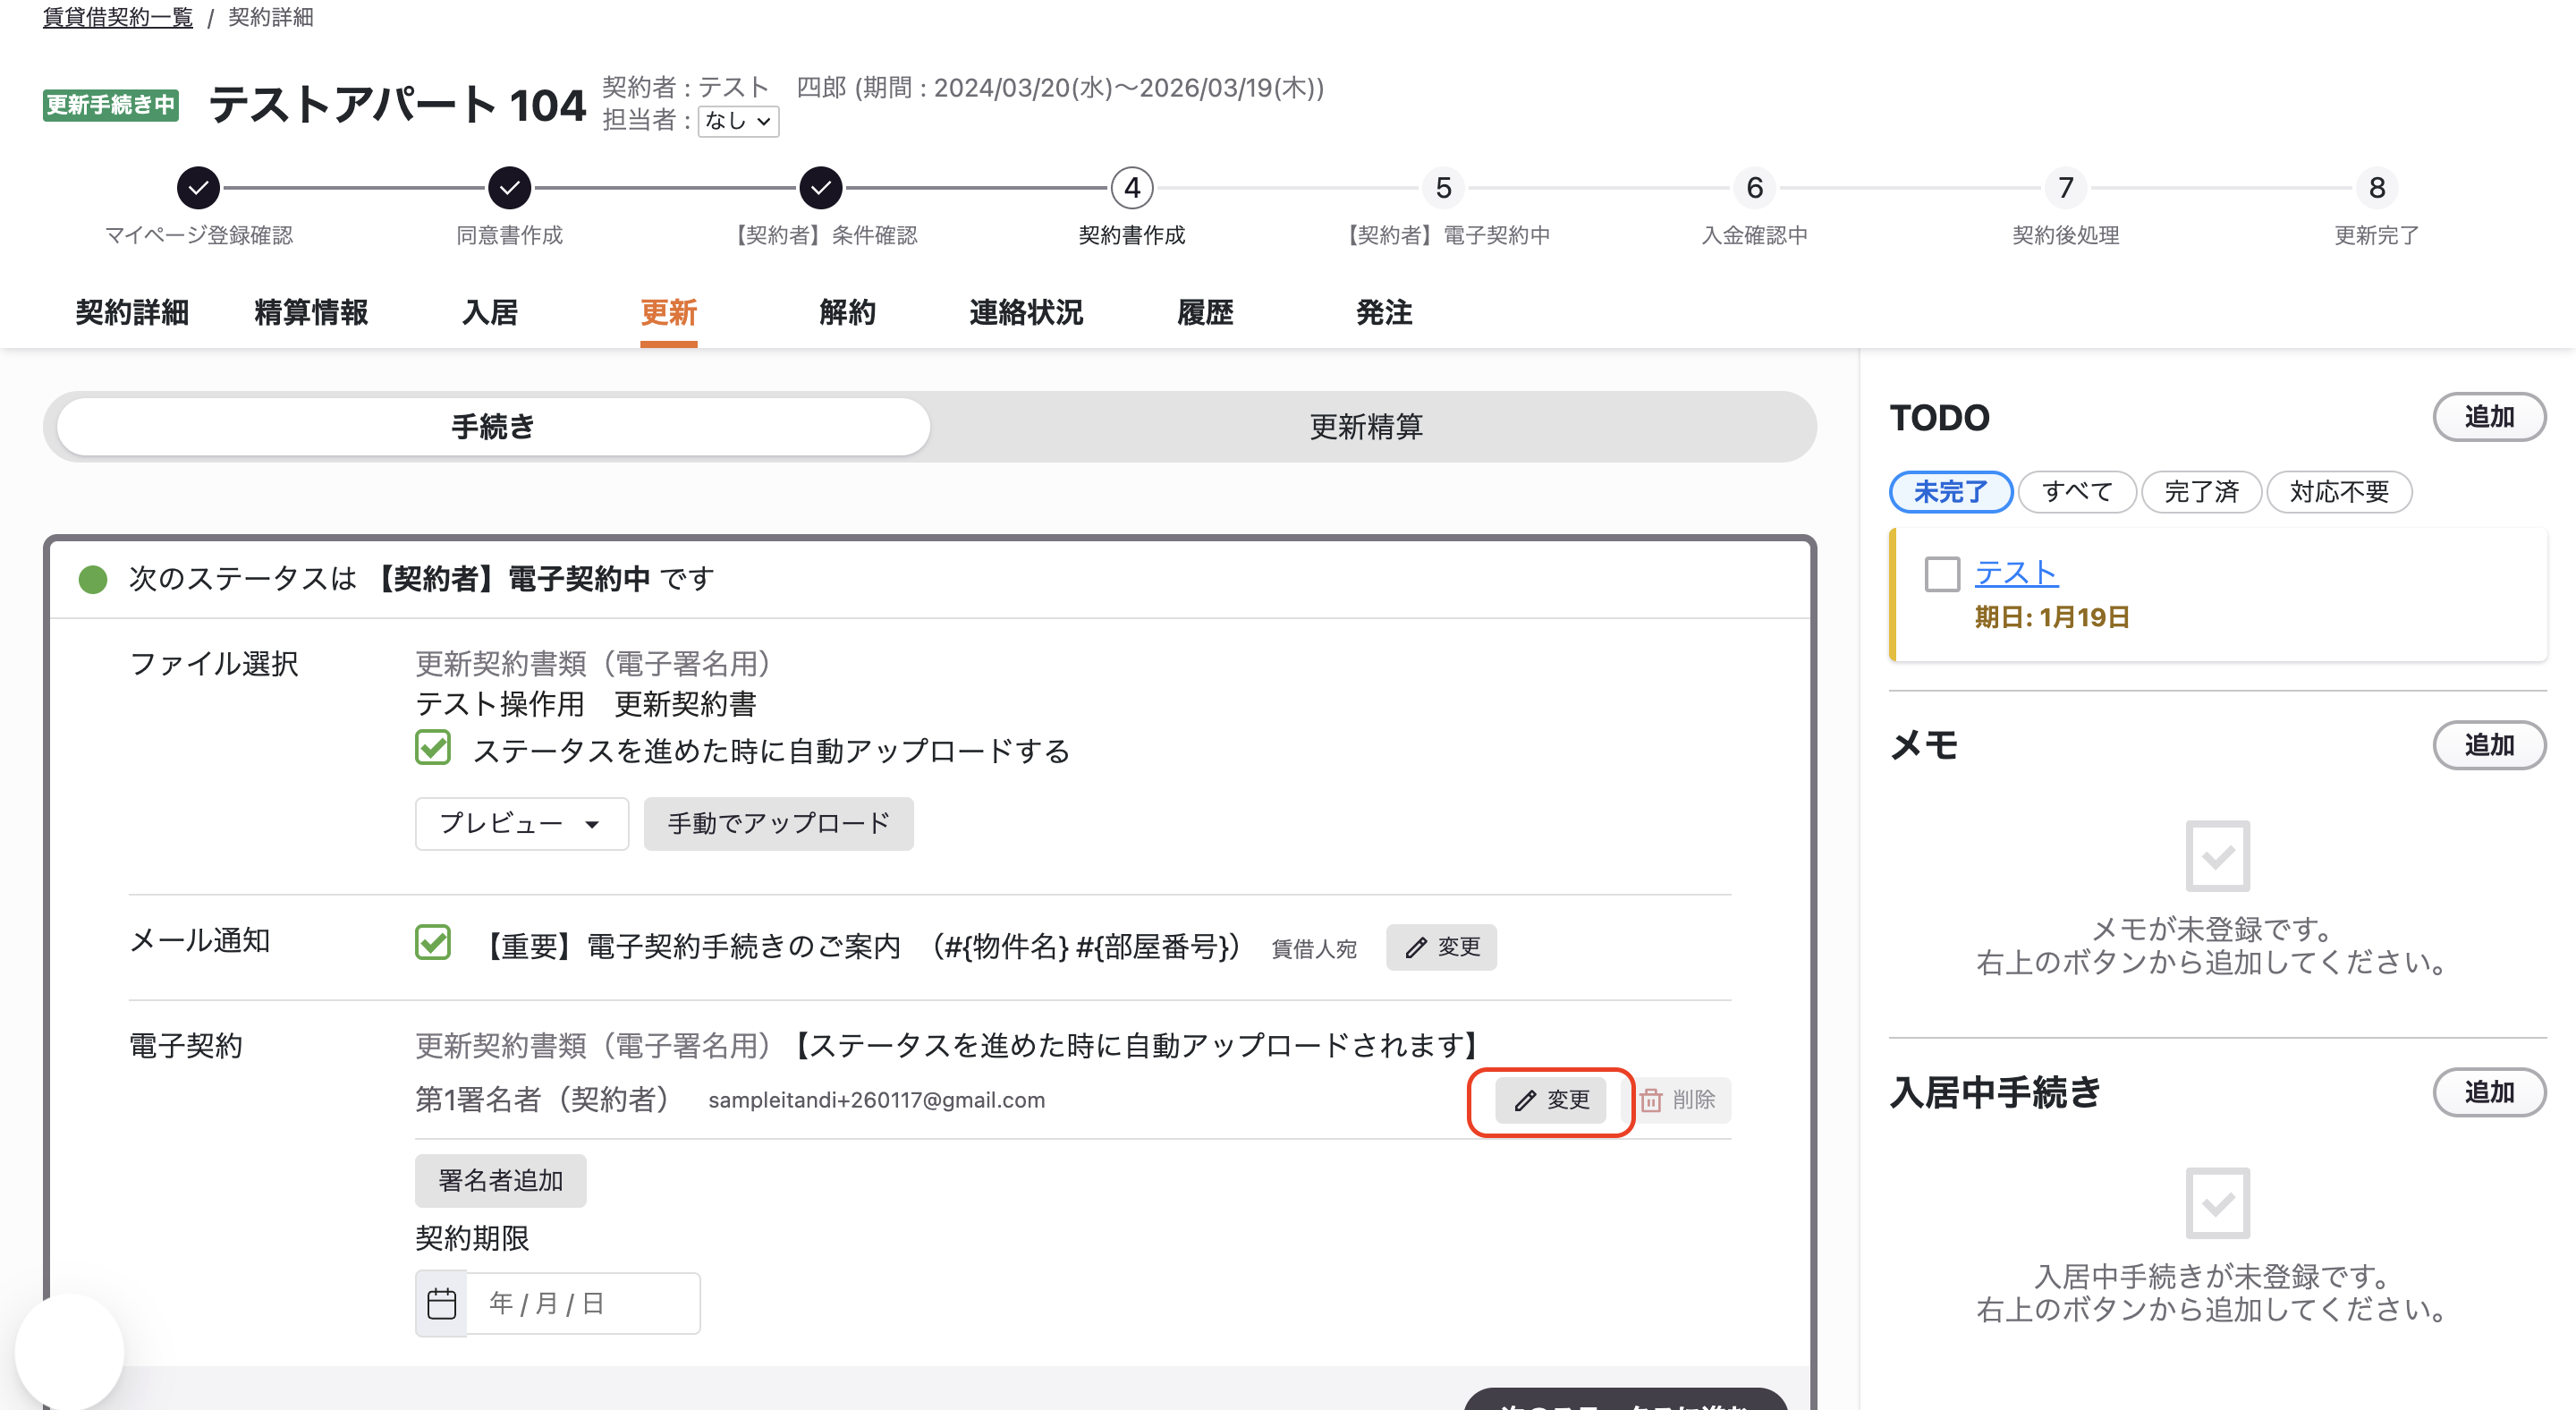This screenshot has height=1410, width=2576.
Task: Click step 5 circle 【契約者】電子契約中
Action: tap(1443, 187)
